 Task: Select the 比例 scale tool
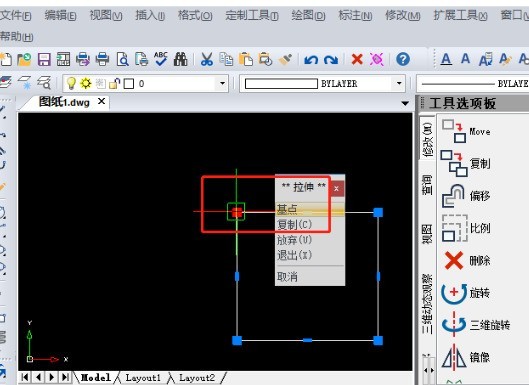click(466, 228)
